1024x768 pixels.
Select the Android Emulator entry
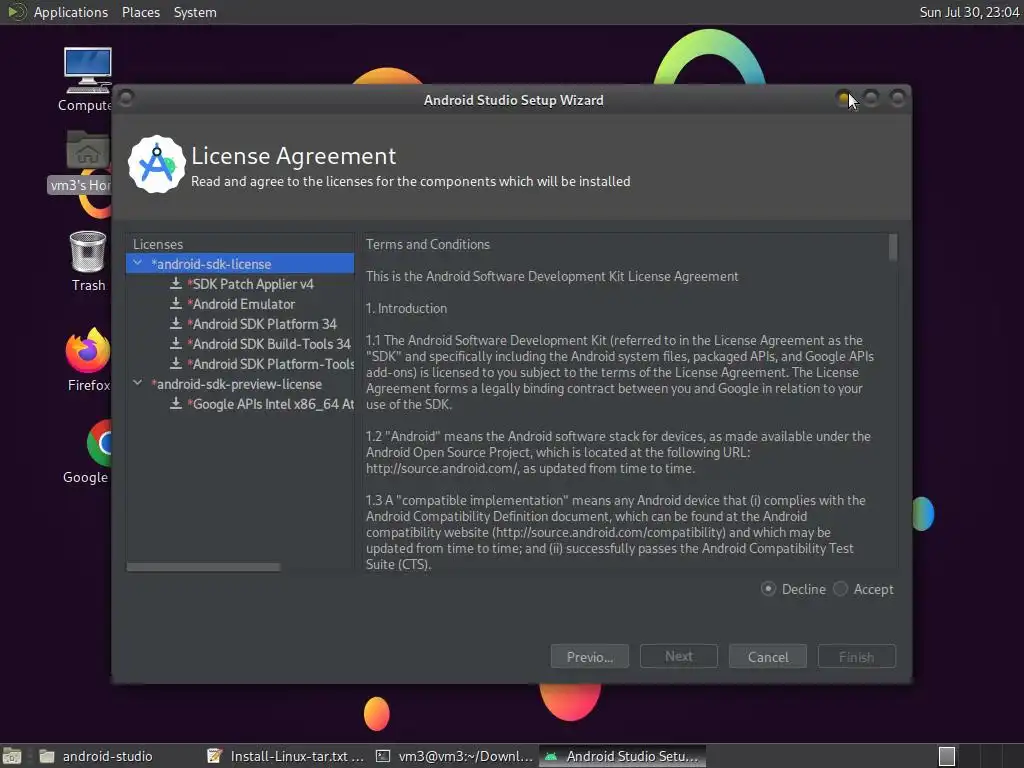[x=241, y=304]
